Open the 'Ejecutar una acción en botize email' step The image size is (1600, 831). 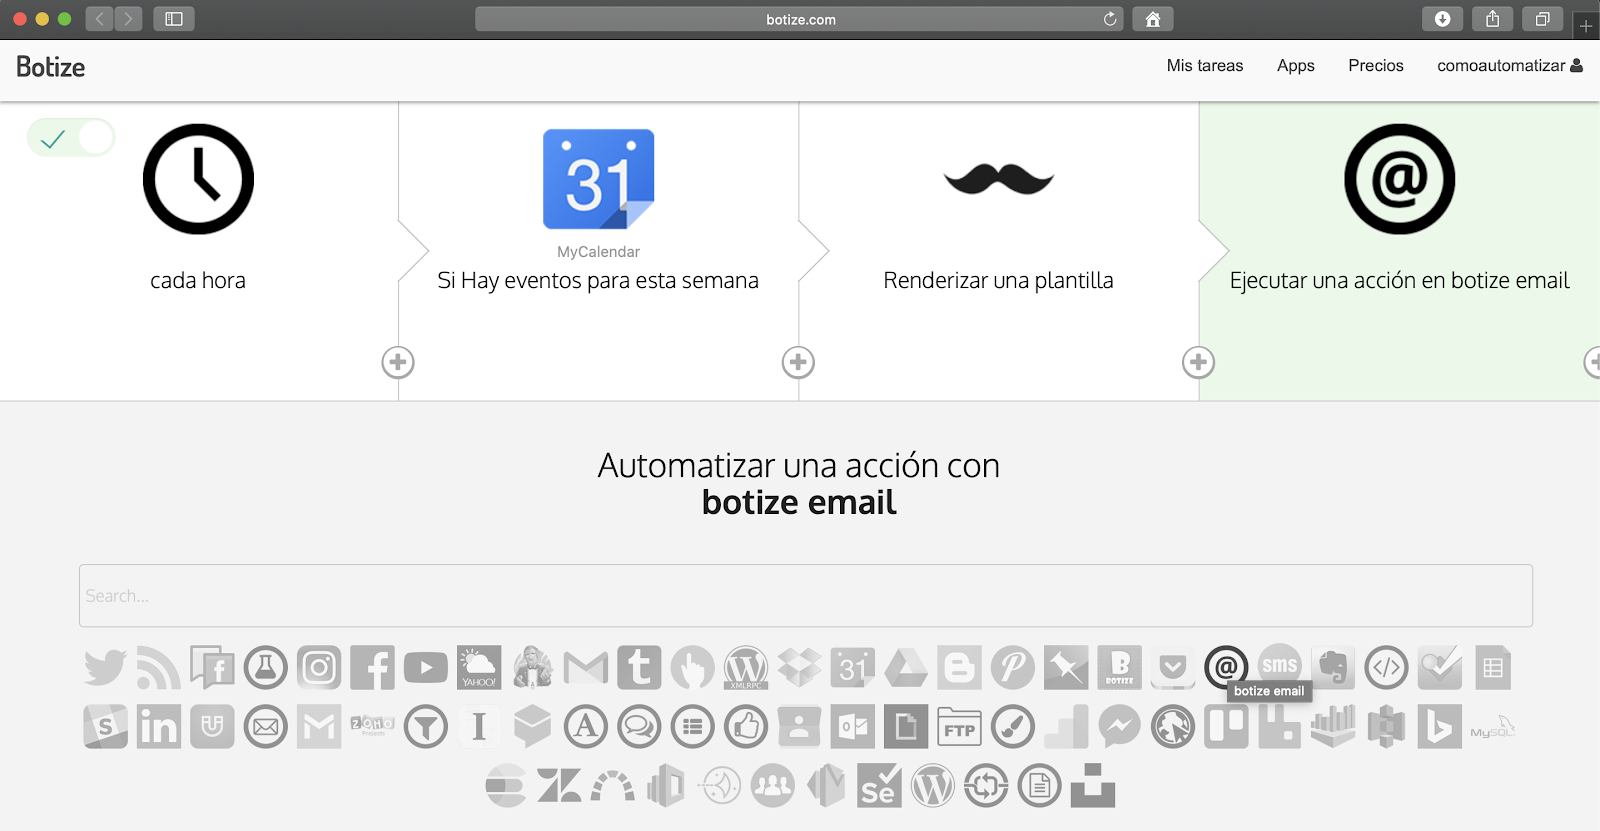pyautogui.click(x=1399, y=179)
